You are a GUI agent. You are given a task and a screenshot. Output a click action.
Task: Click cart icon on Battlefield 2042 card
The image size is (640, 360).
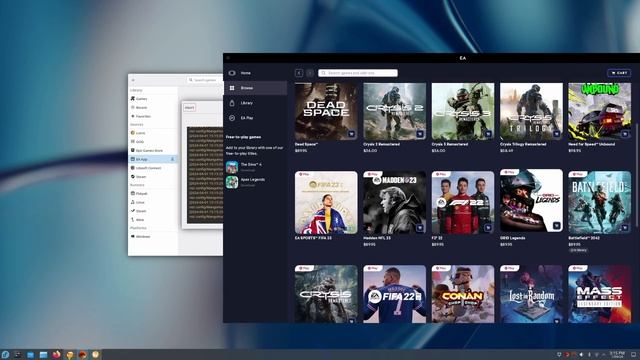pyautogui.click(x=624, y=228)
